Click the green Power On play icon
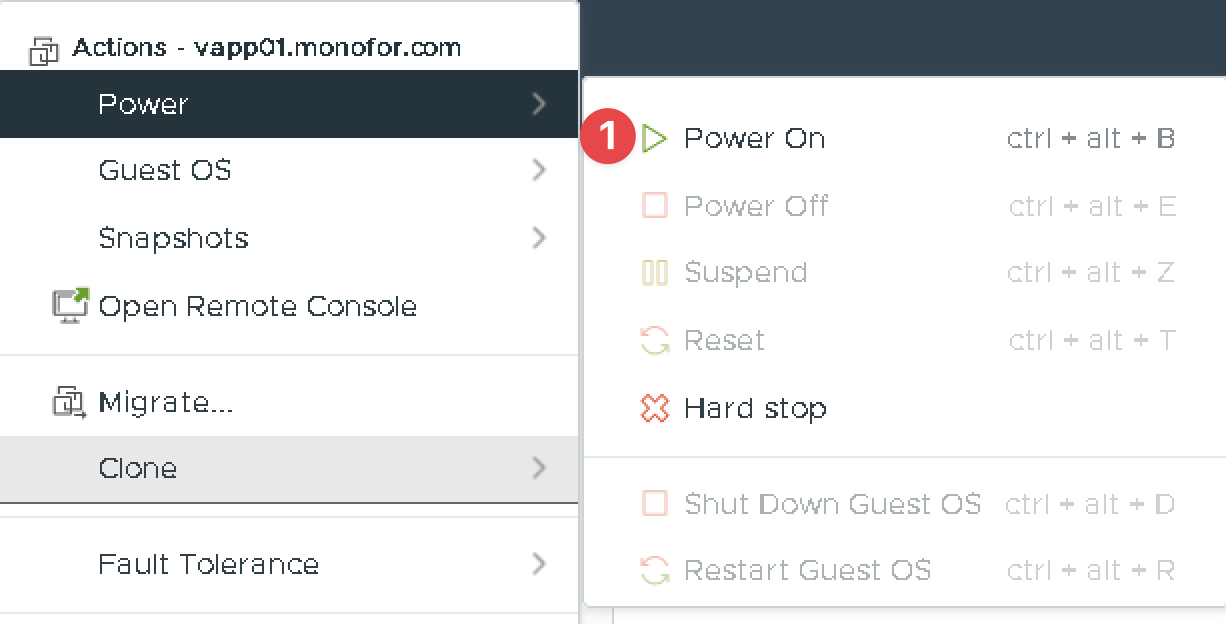 click(655, 138)
